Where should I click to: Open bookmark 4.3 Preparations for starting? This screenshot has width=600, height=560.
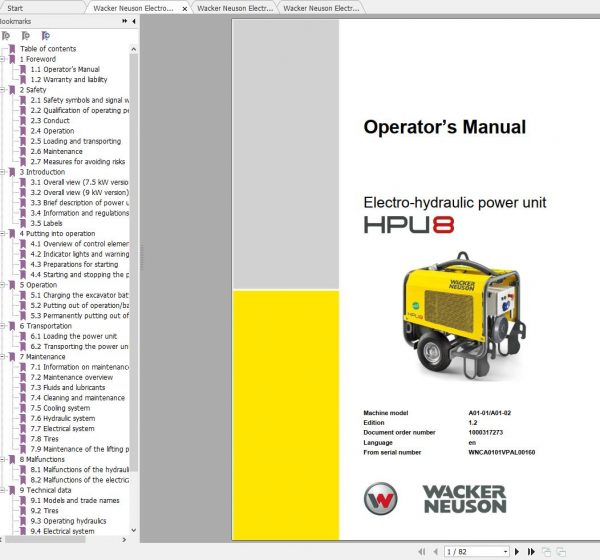click(74, 264)
